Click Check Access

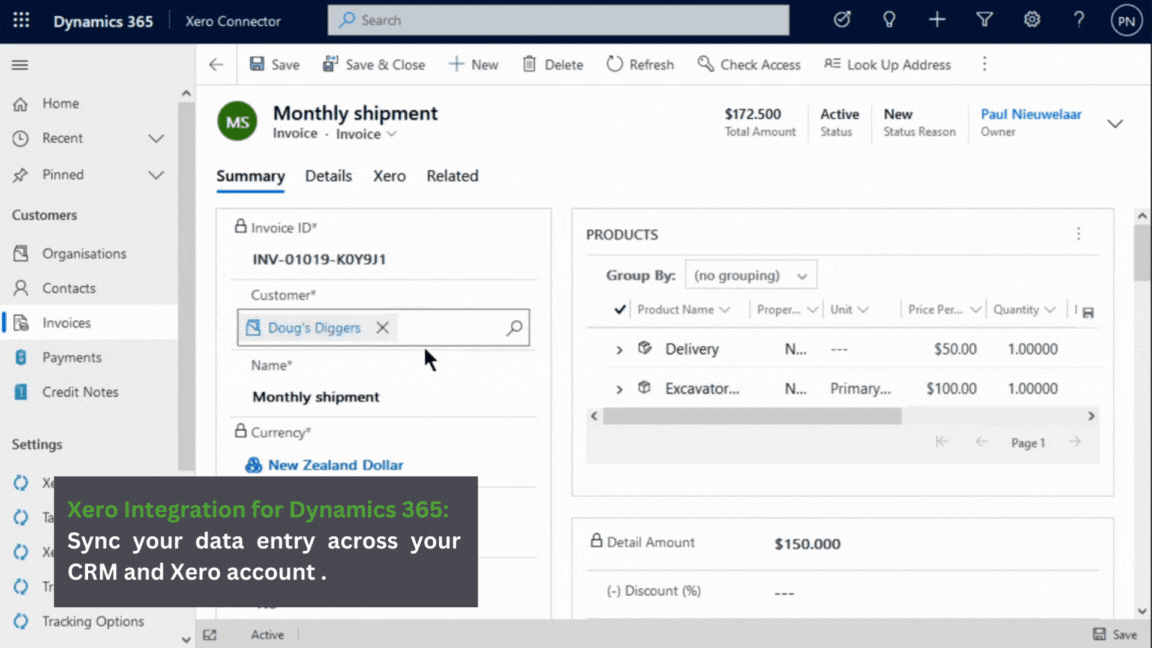click(749, 65)
